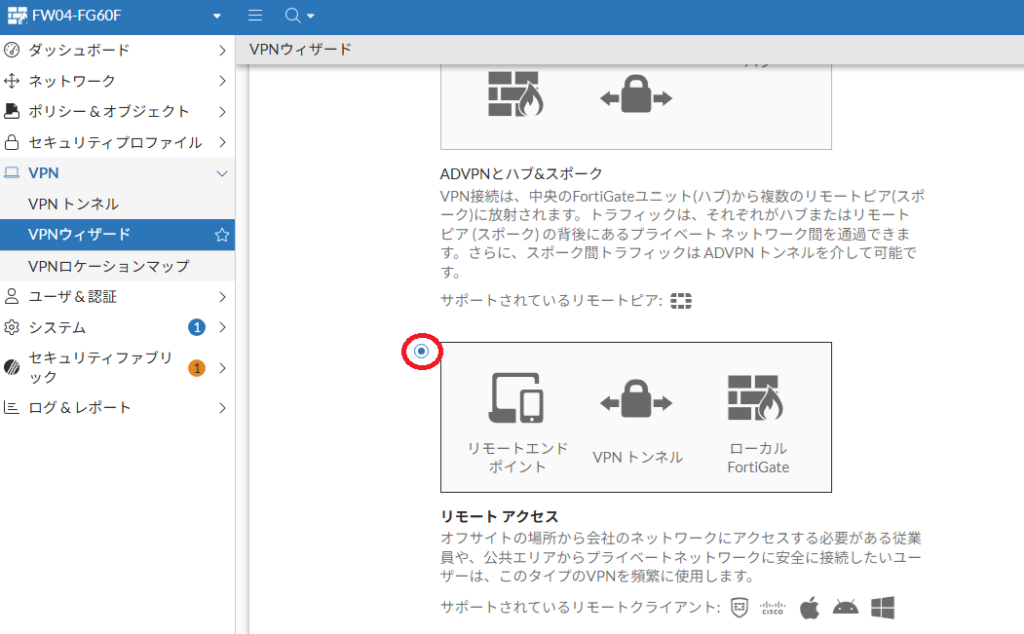The image size is (1024, 634).
Task: Click the ADVPNとハブ&スポーク heading
Action: click(521, 174)
